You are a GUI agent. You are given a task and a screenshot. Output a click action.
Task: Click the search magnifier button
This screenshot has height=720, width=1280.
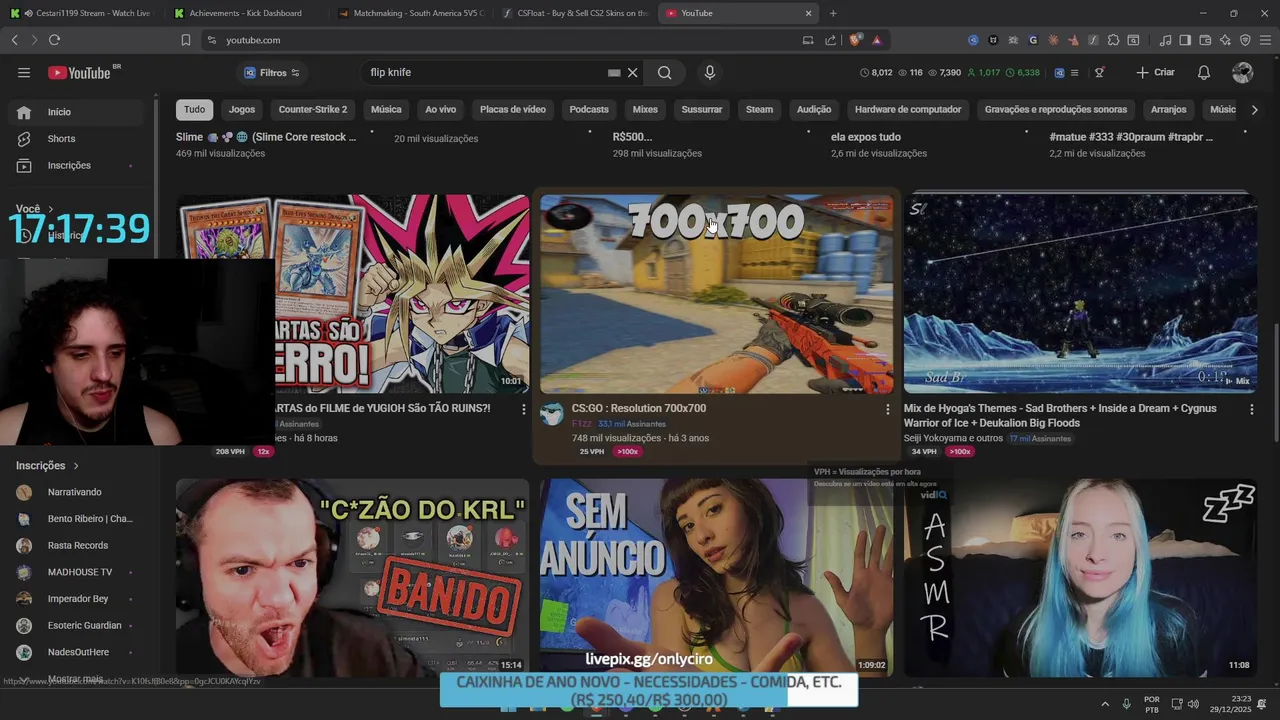665,73
